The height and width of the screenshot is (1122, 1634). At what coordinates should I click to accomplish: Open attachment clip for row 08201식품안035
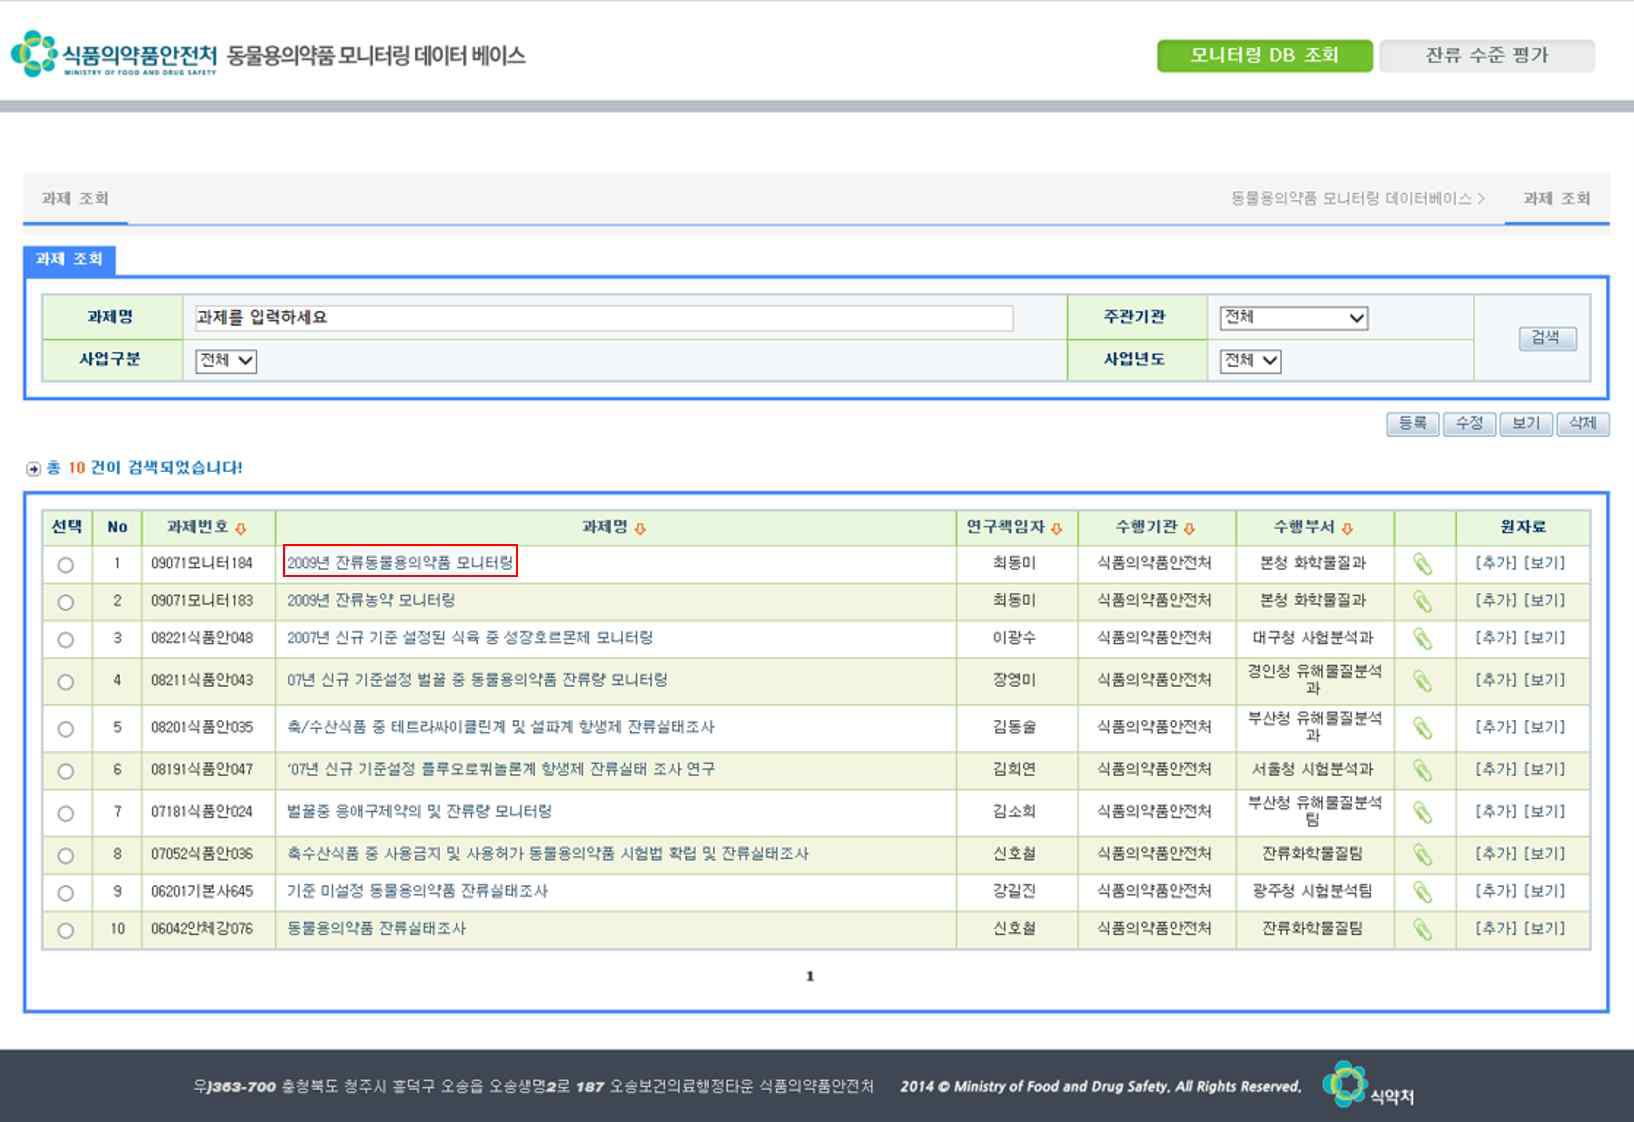(x=1422, y=728)
